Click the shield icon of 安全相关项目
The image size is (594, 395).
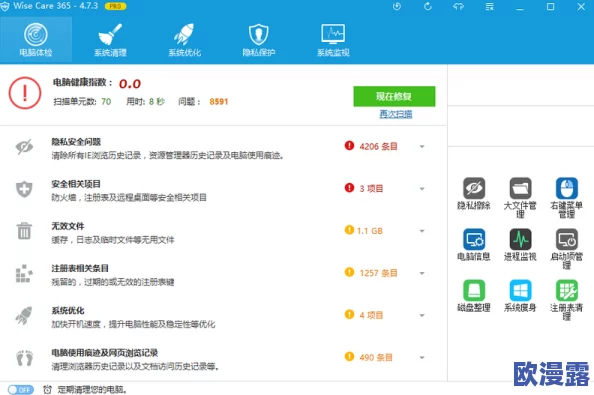(x=24, y=189)
